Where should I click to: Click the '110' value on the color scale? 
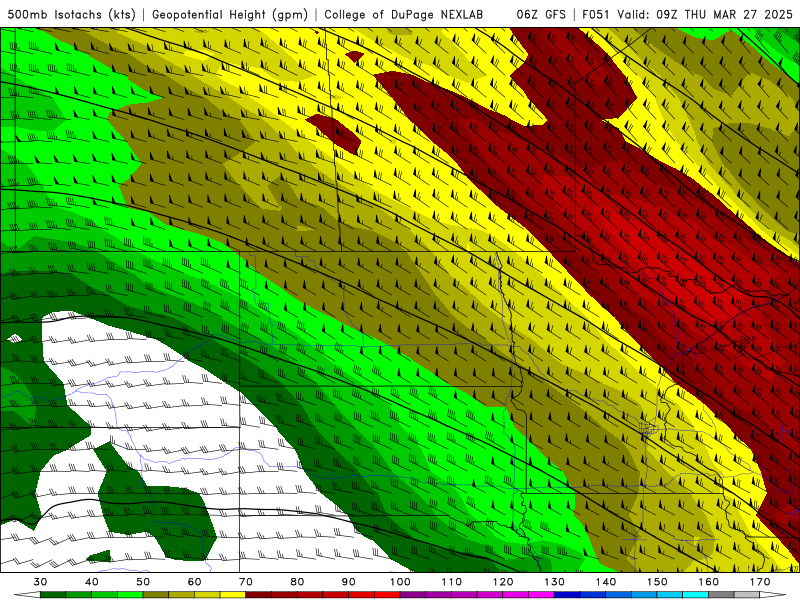(x=452, y=582)
